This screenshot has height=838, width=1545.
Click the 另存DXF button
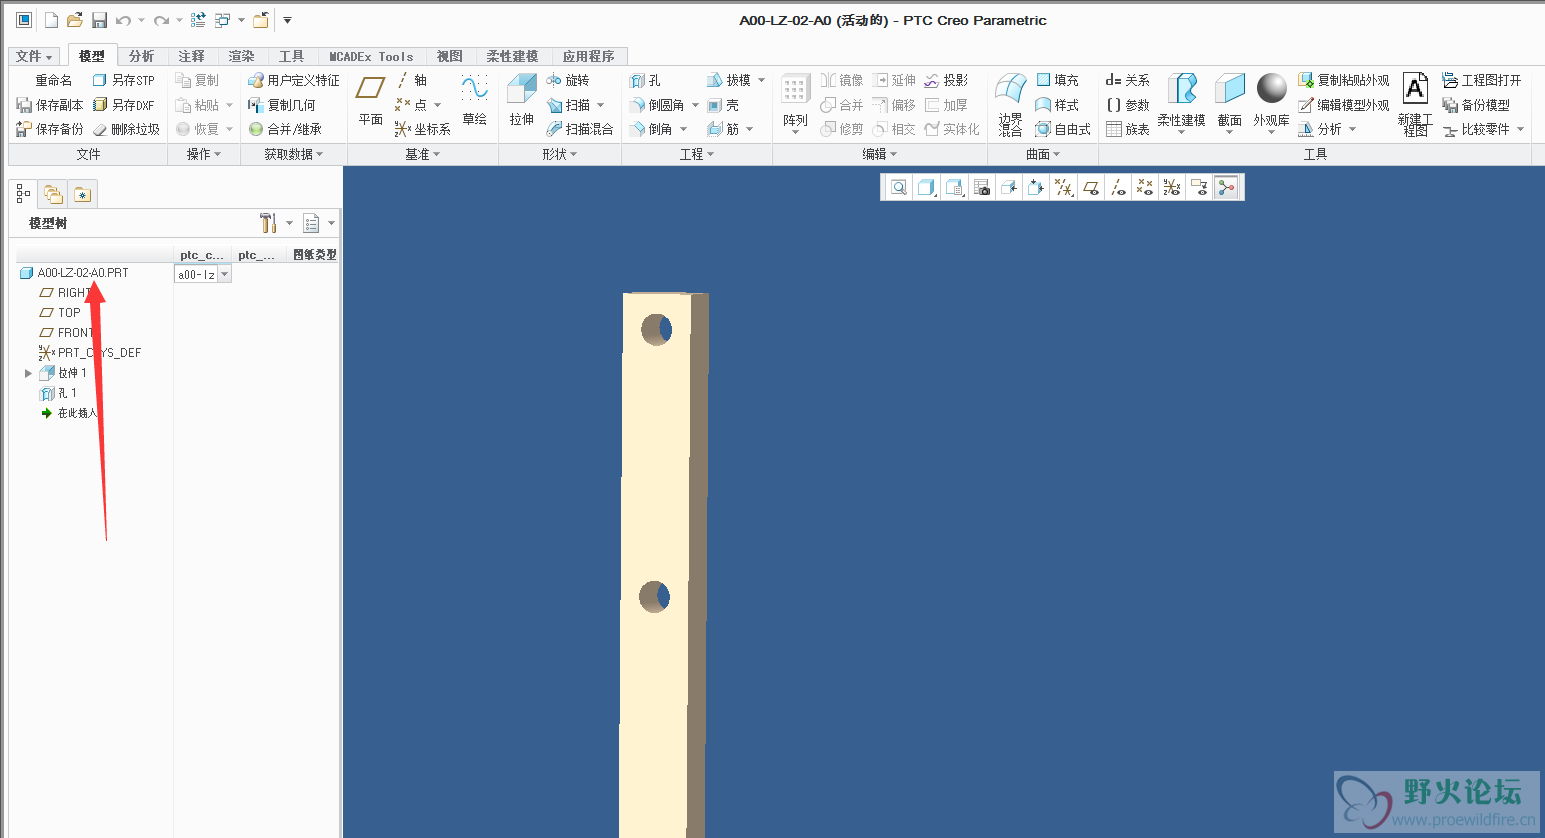[x=123, y=105]
